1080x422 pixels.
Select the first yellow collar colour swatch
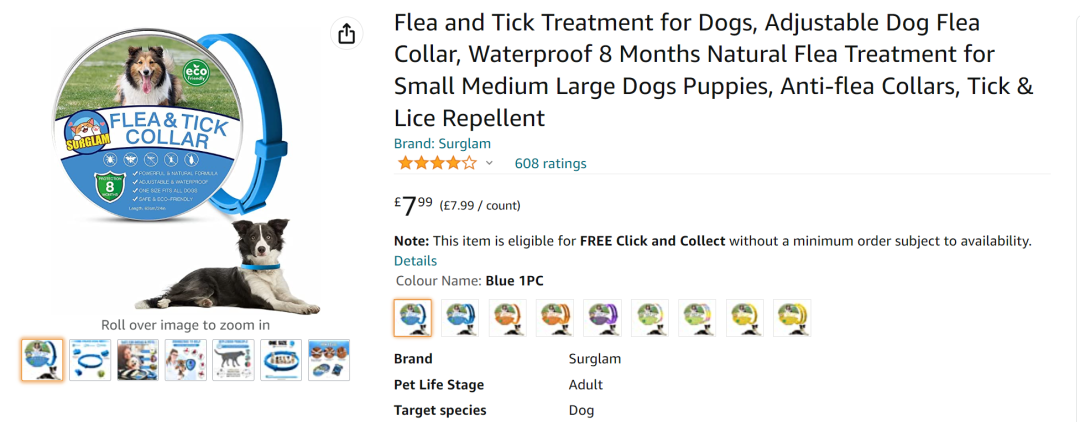tap(745, 318)
